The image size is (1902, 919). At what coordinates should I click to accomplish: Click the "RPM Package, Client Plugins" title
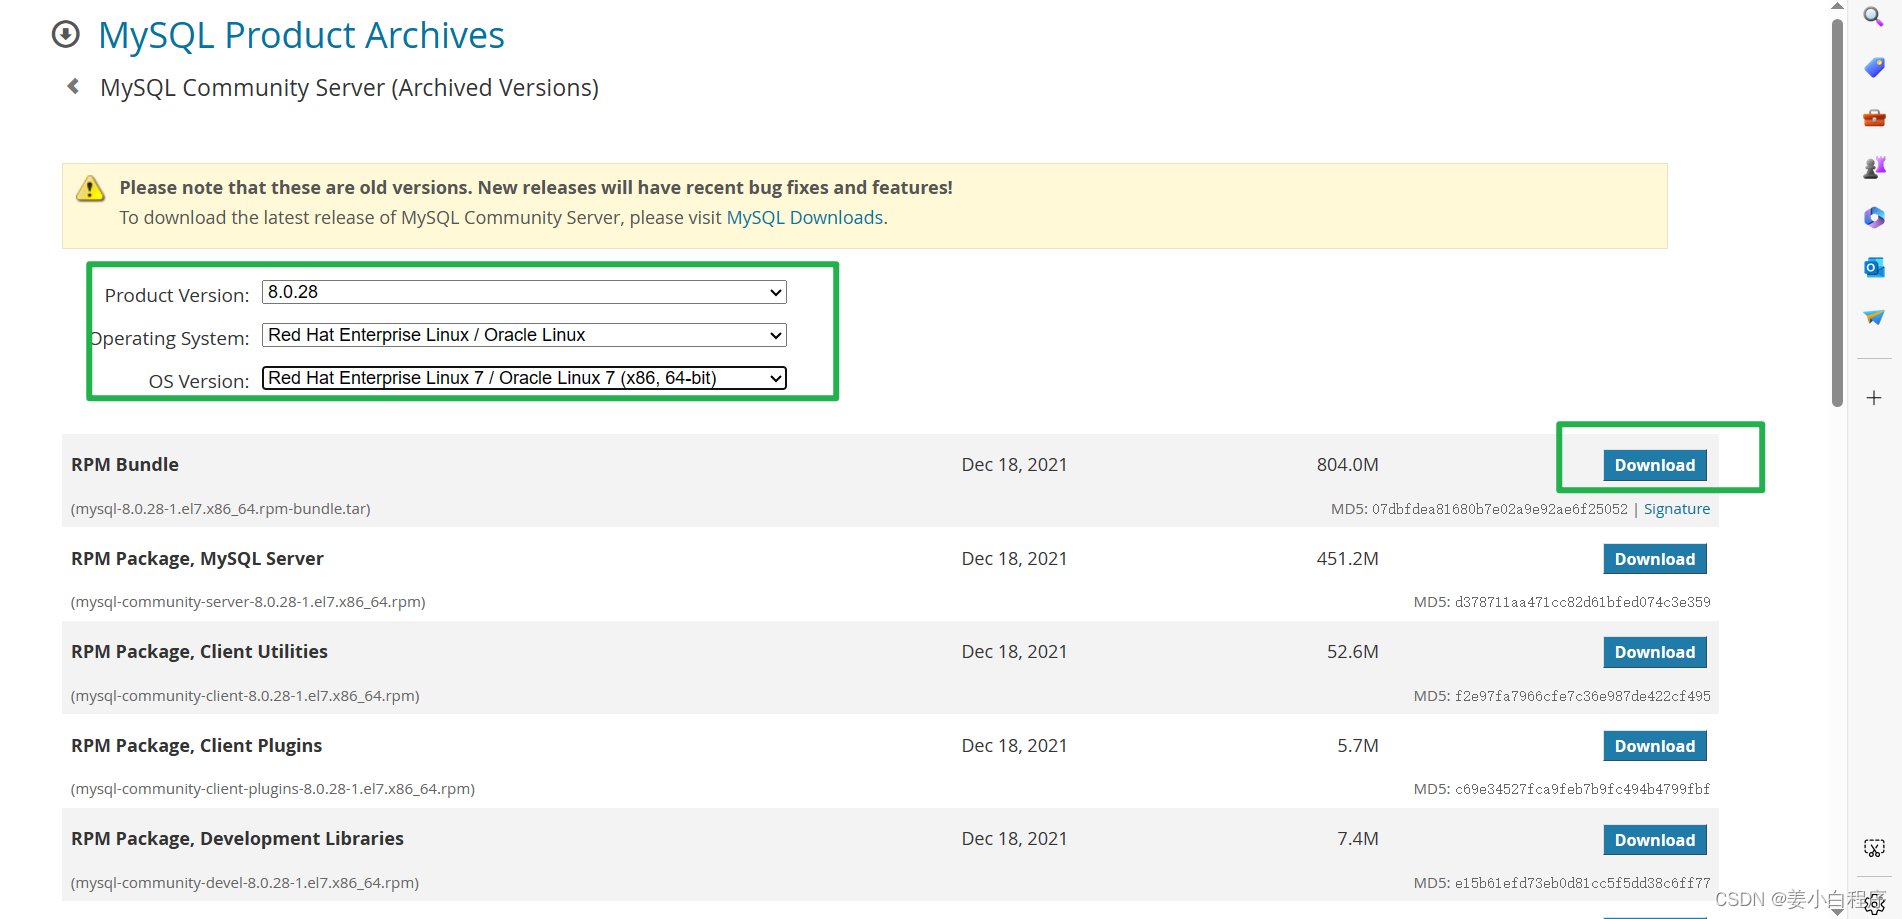pyautogui.click(x=196, y=746)
